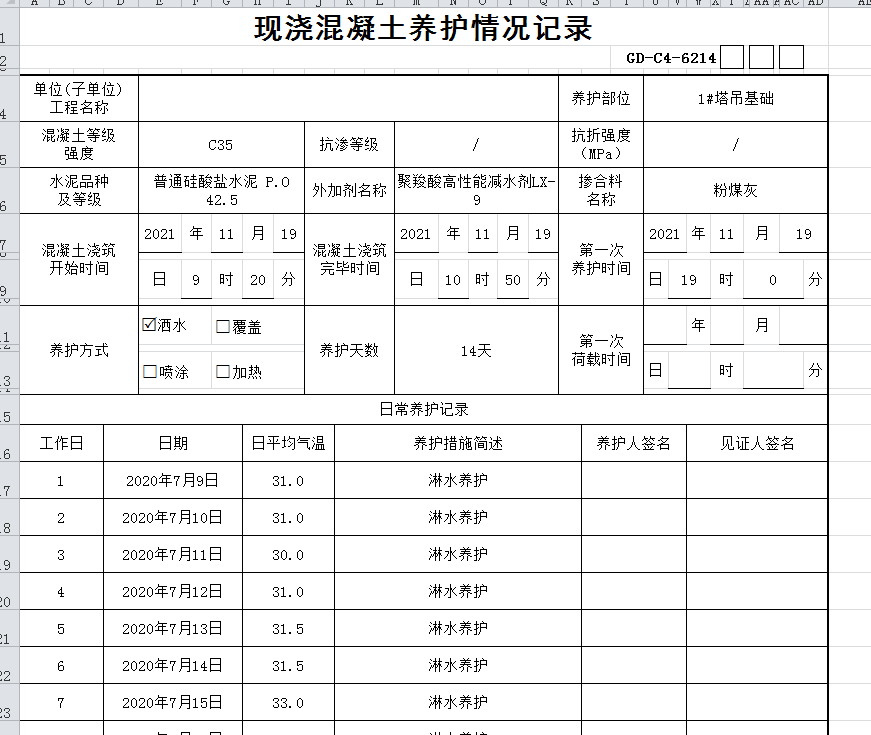Image resolution: width=871 pixels, height=735 pixels.
Task: Click the 1#塔吊基础 cell
Action: coord(735,98)
